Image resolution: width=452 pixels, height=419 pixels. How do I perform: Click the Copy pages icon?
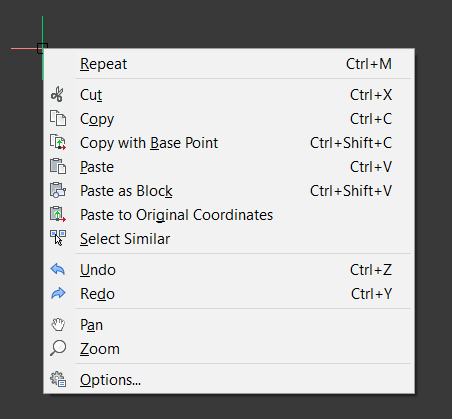(x=58, y=119)
